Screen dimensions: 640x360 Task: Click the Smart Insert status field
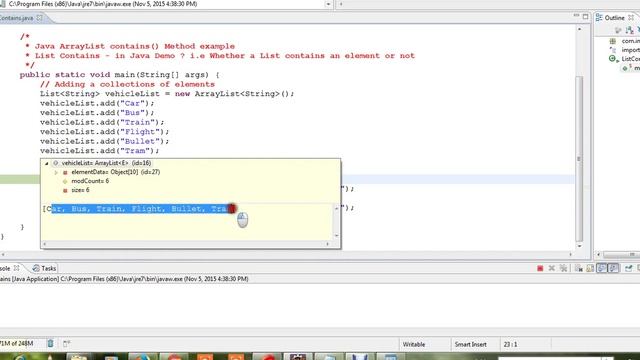[470, 344]
